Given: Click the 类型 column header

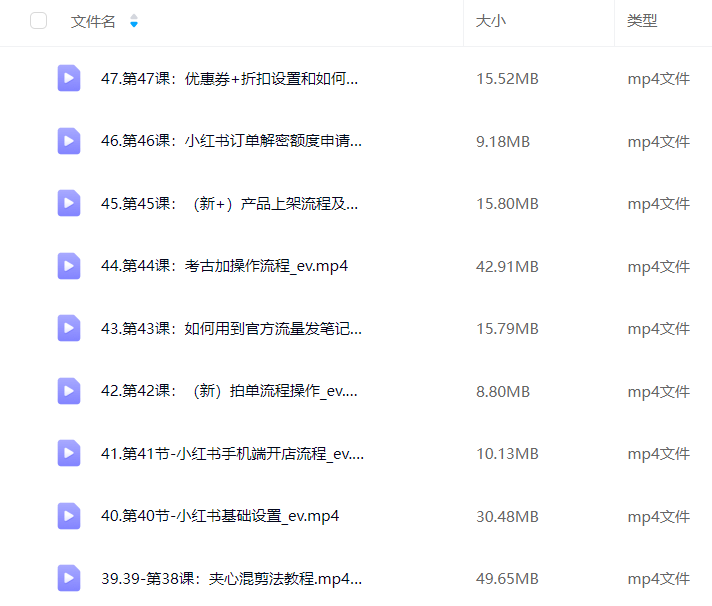Looking at the screenshot, I should click(x=642, y=21).
